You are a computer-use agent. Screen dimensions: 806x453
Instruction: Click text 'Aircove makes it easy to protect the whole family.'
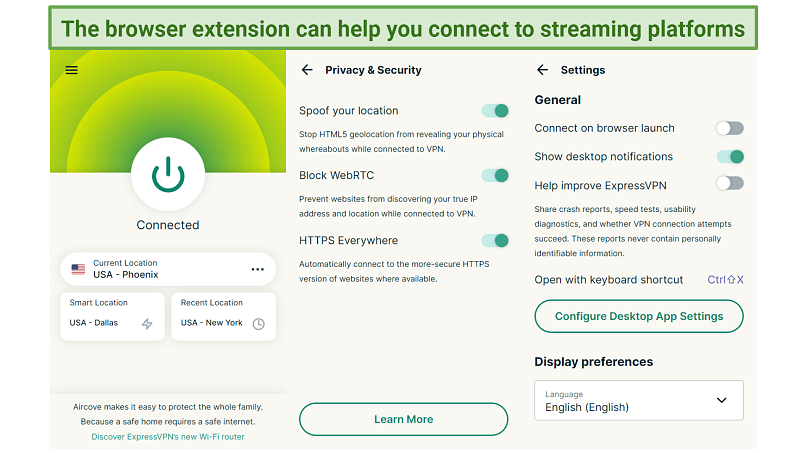click(x=168, y=407)
